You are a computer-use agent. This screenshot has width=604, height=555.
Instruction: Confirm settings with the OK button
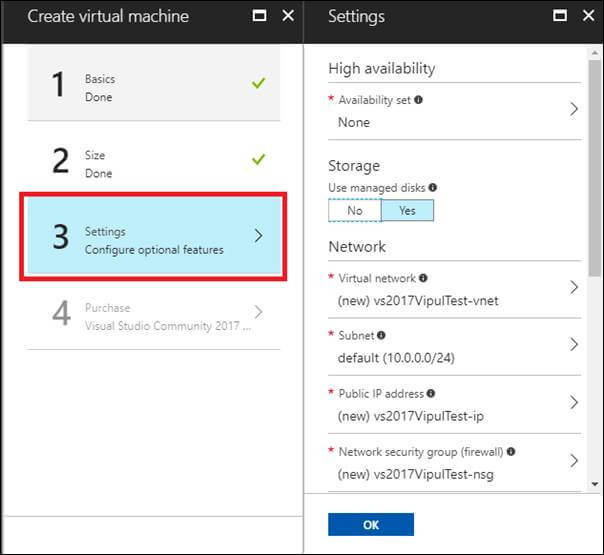click(371, 524)
